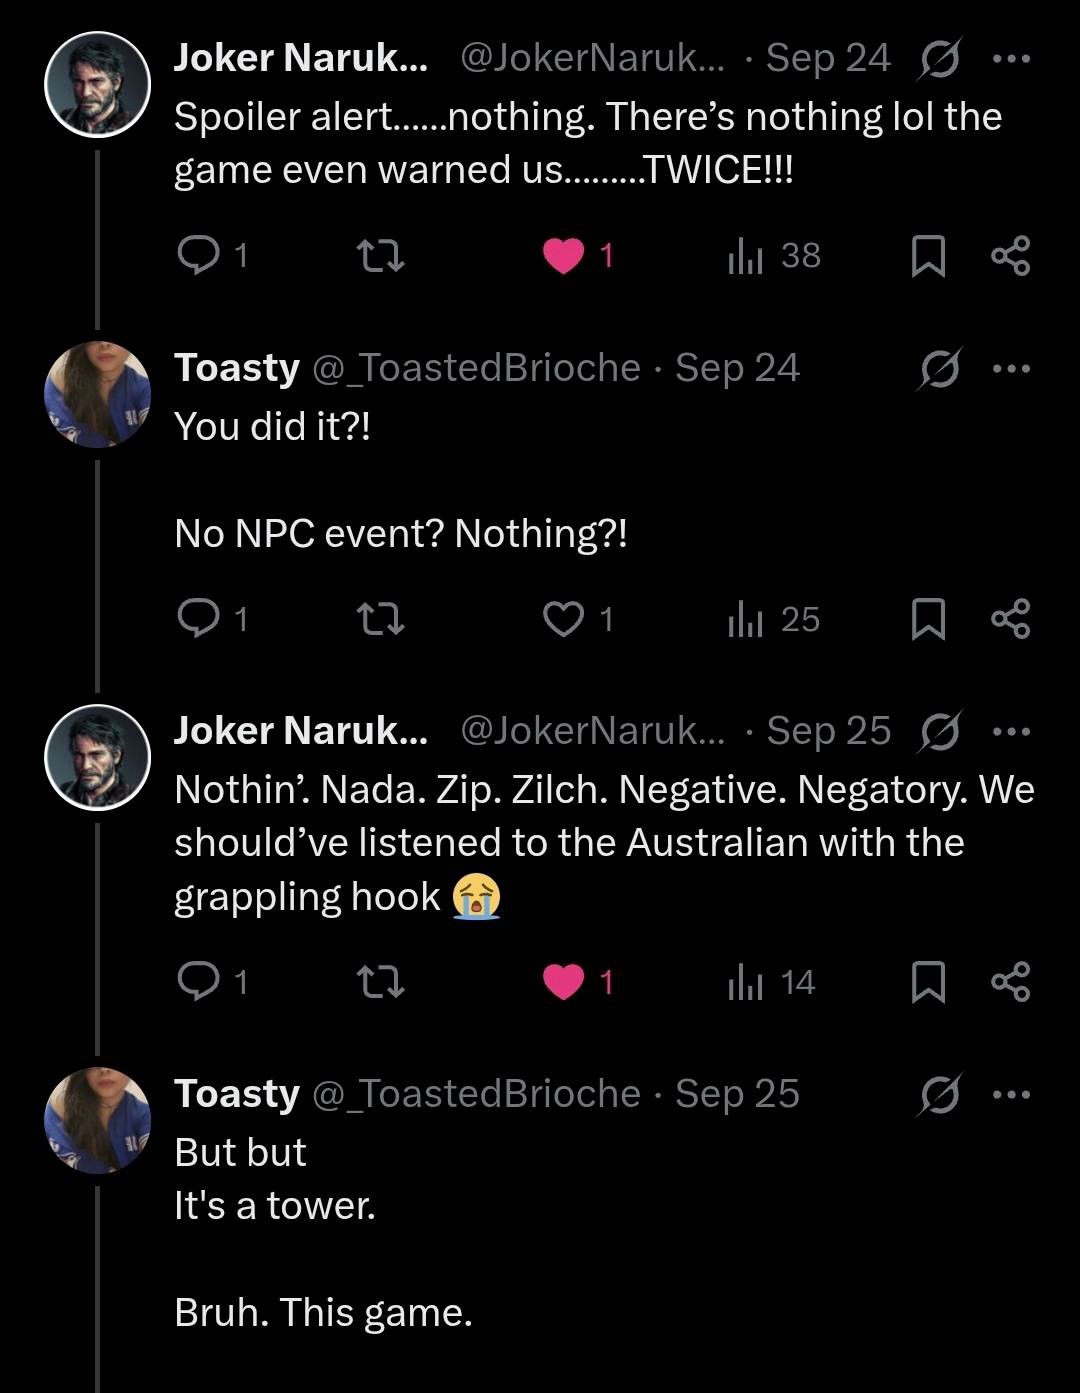Bookmark the "Nothin'. Nada. Zip." tweet
This screenshot has width=1080, height=1393.
[928, 983]
